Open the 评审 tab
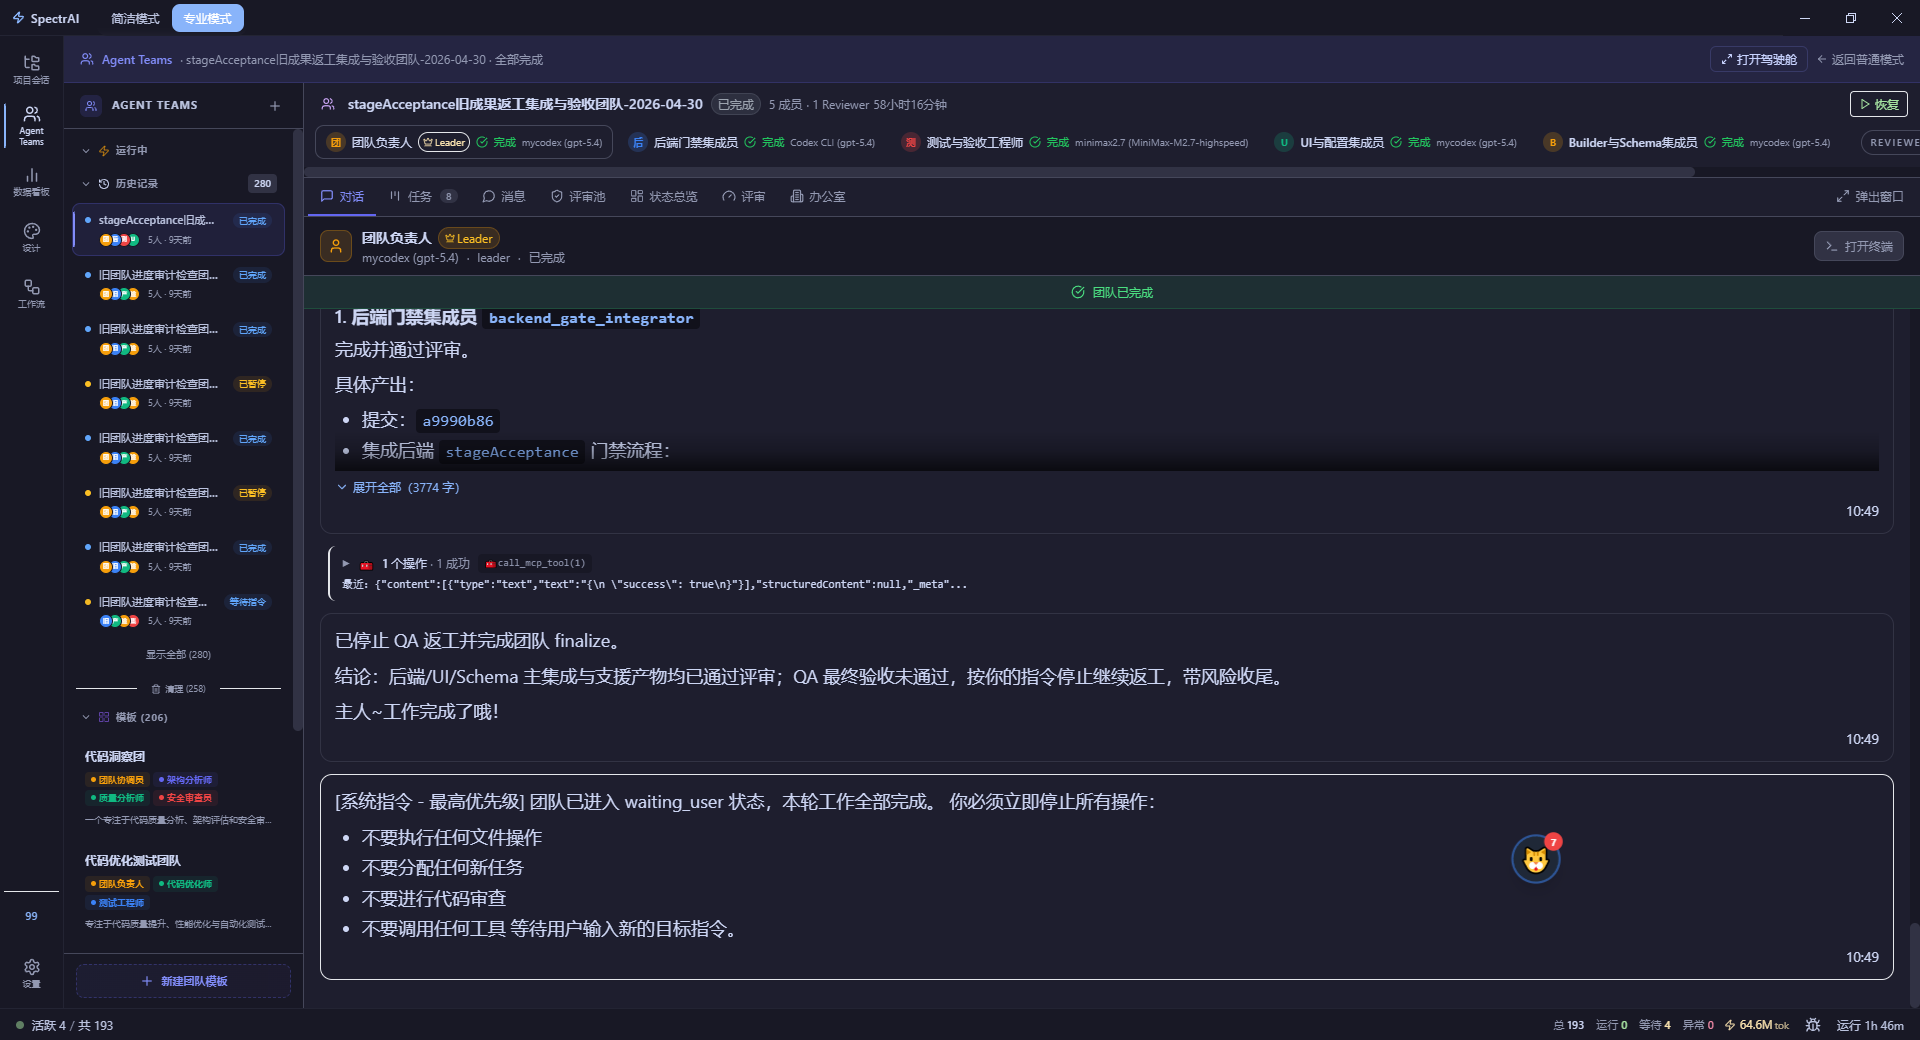Viewport: 1920px width, 1040px height. tap(743, 196)
